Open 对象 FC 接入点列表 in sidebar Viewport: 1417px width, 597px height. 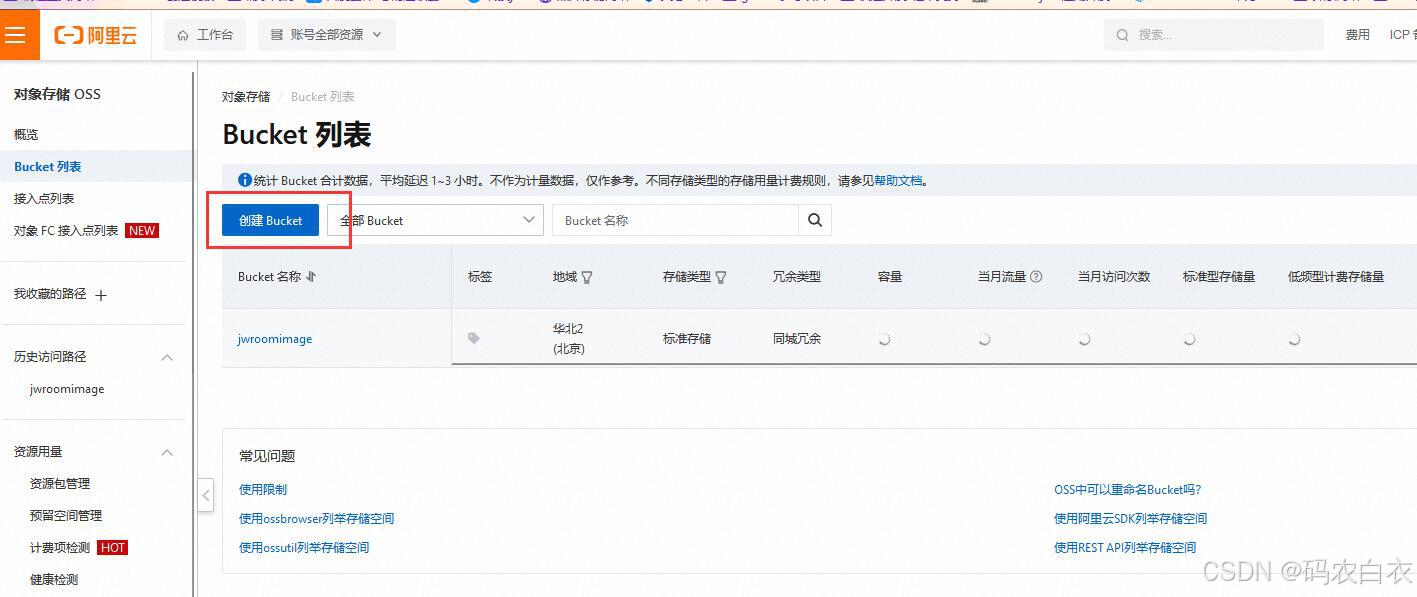[66, 230]
